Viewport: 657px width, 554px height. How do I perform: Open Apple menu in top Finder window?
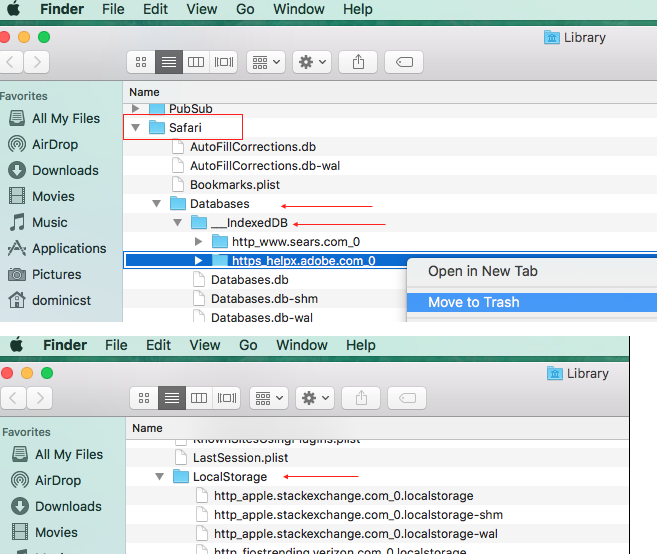click(x=13, y=8)
